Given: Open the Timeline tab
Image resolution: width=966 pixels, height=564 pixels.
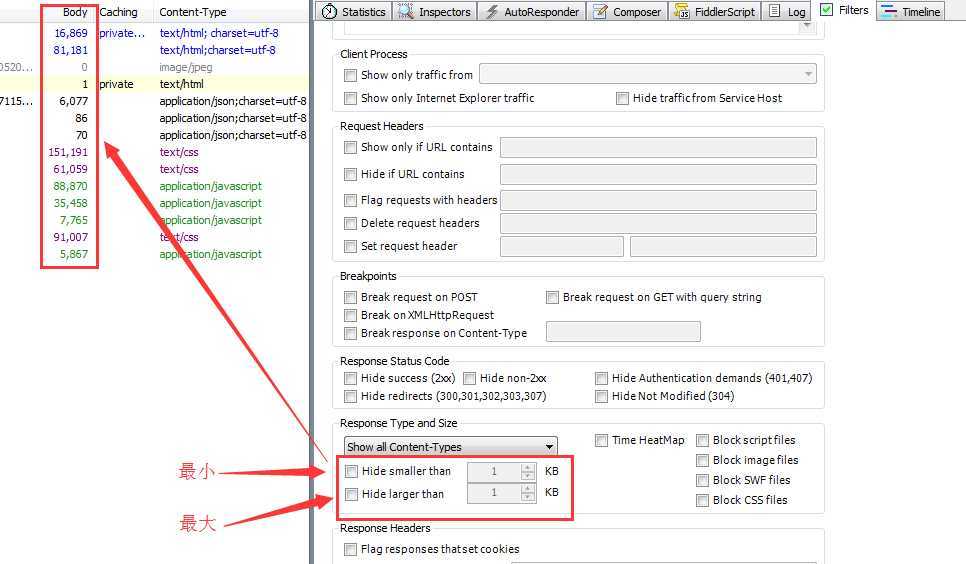Looking at the screenshot, I should 911,11.
